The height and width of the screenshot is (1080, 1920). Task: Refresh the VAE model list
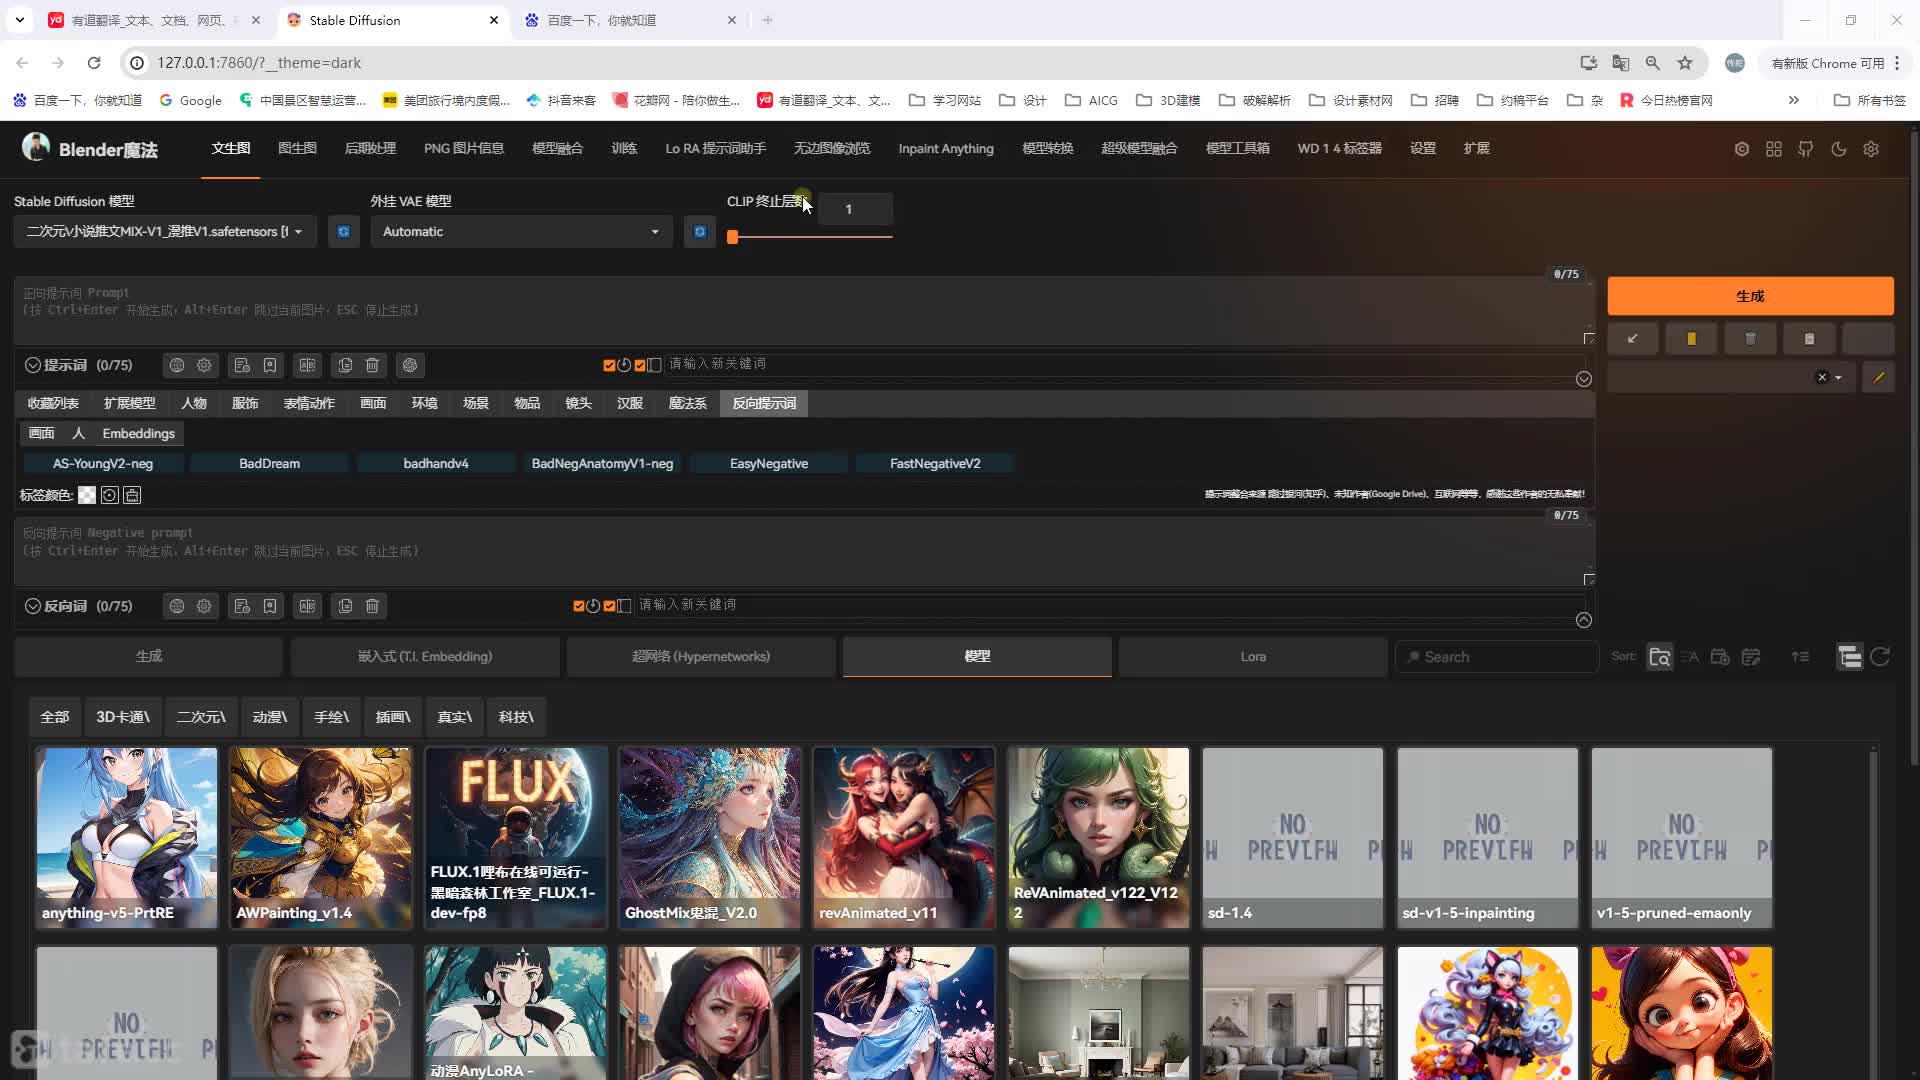pos(700,232)
